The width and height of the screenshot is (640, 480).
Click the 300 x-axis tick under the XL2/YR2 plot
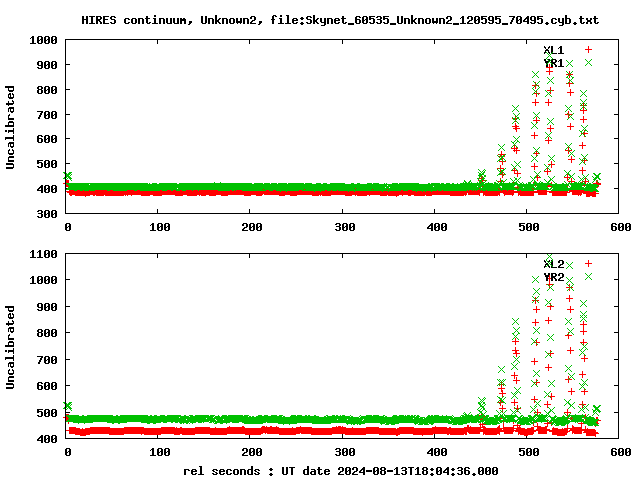344,452
